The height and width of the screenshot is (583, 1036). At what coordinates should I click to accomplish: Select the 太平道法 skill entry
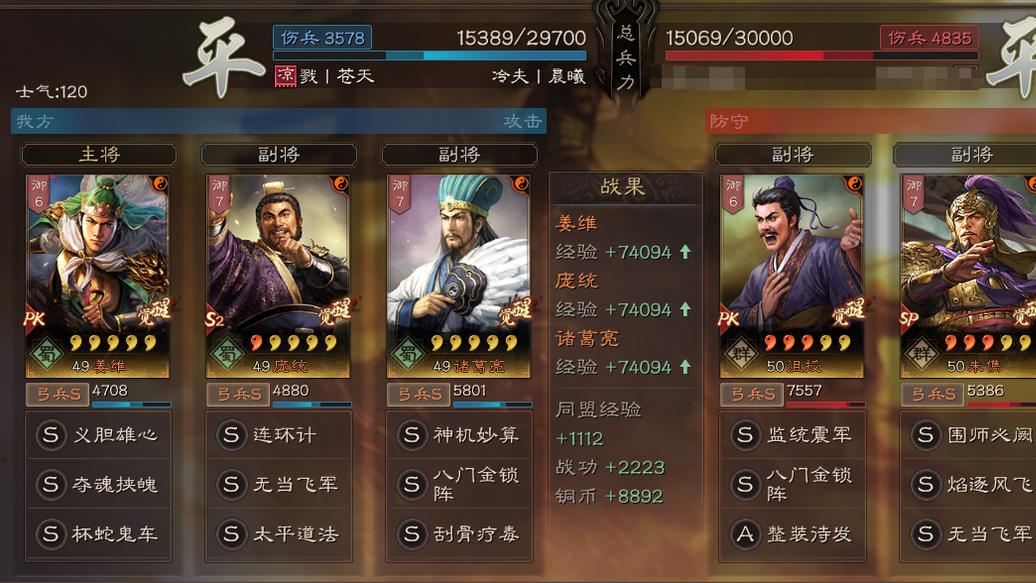coord(278,533)
